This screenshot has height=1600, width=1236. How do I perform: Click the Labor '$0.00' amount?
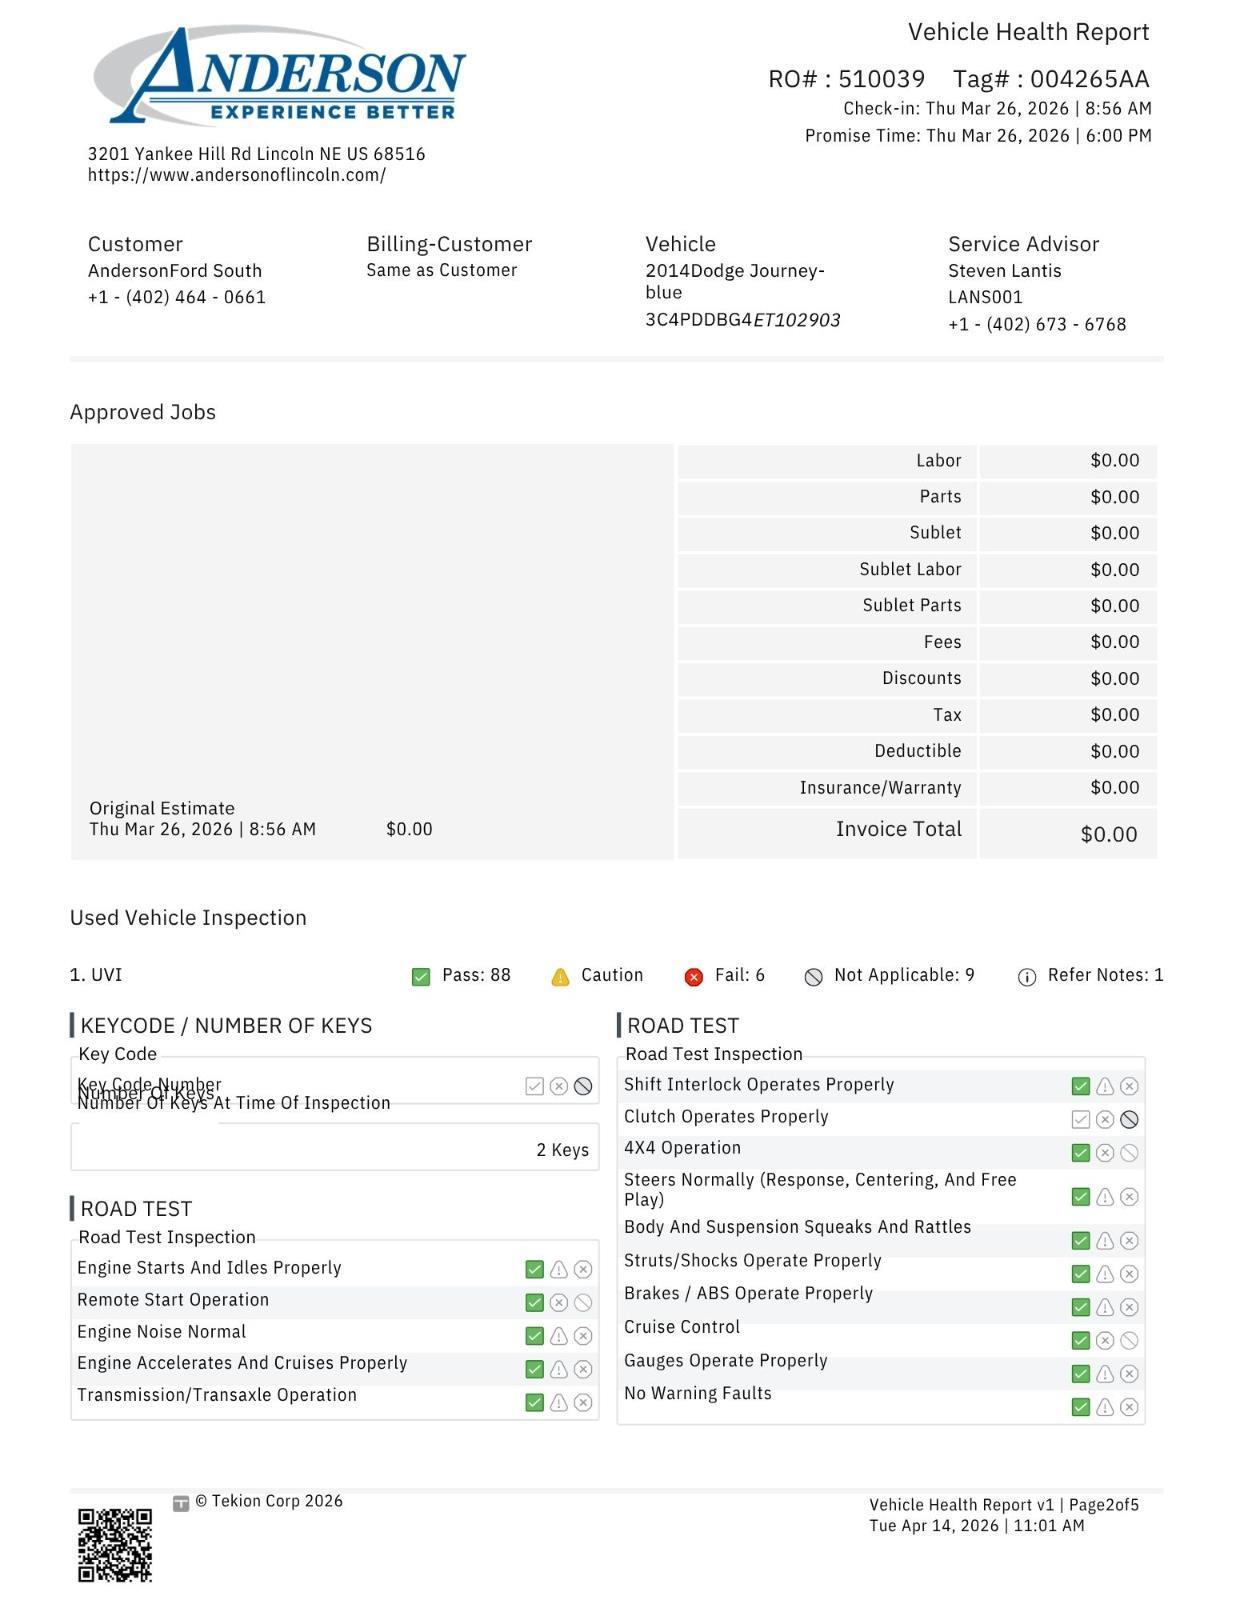pos(1115,460)
